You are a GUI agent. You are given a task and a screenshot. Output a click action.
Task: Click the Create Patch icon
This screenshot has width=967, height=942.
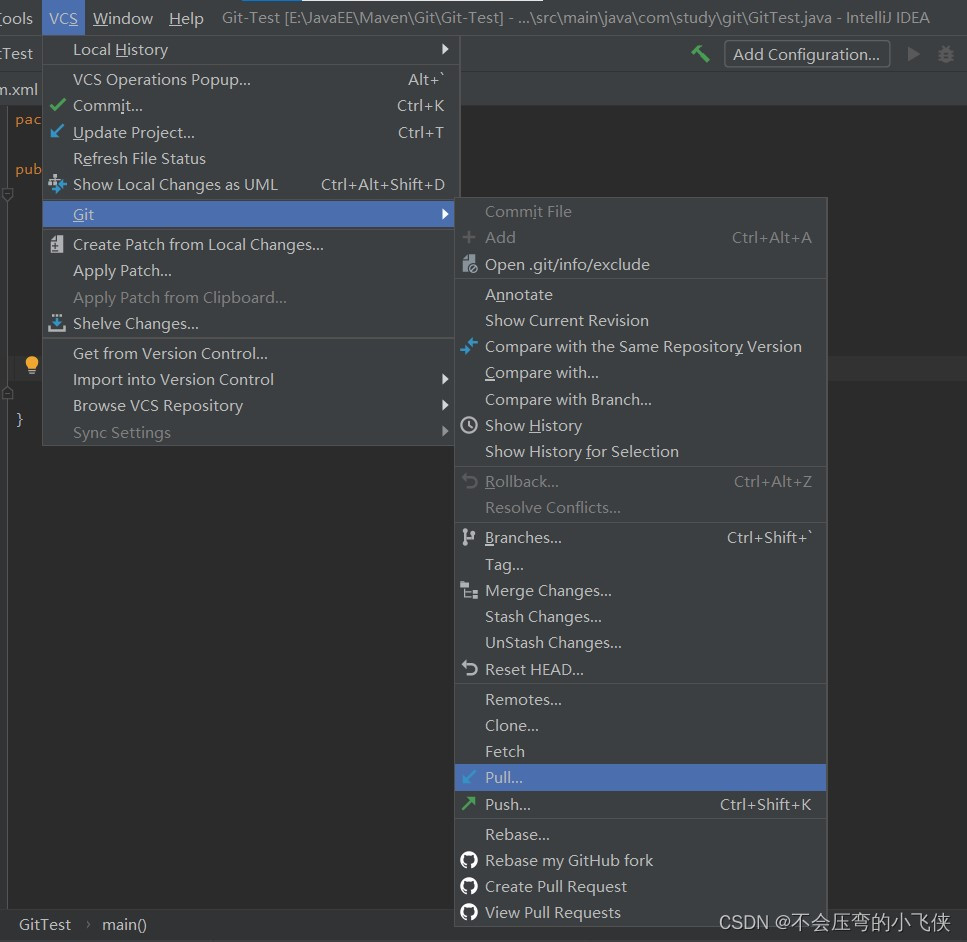[x=57, y=244]
